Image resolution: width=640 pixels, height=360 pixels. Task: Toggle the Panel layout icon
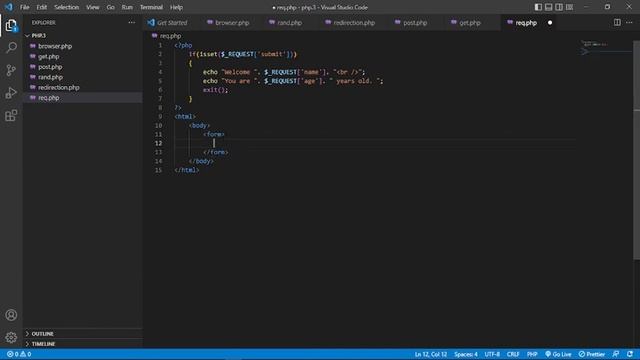click(x=549, y=7)
